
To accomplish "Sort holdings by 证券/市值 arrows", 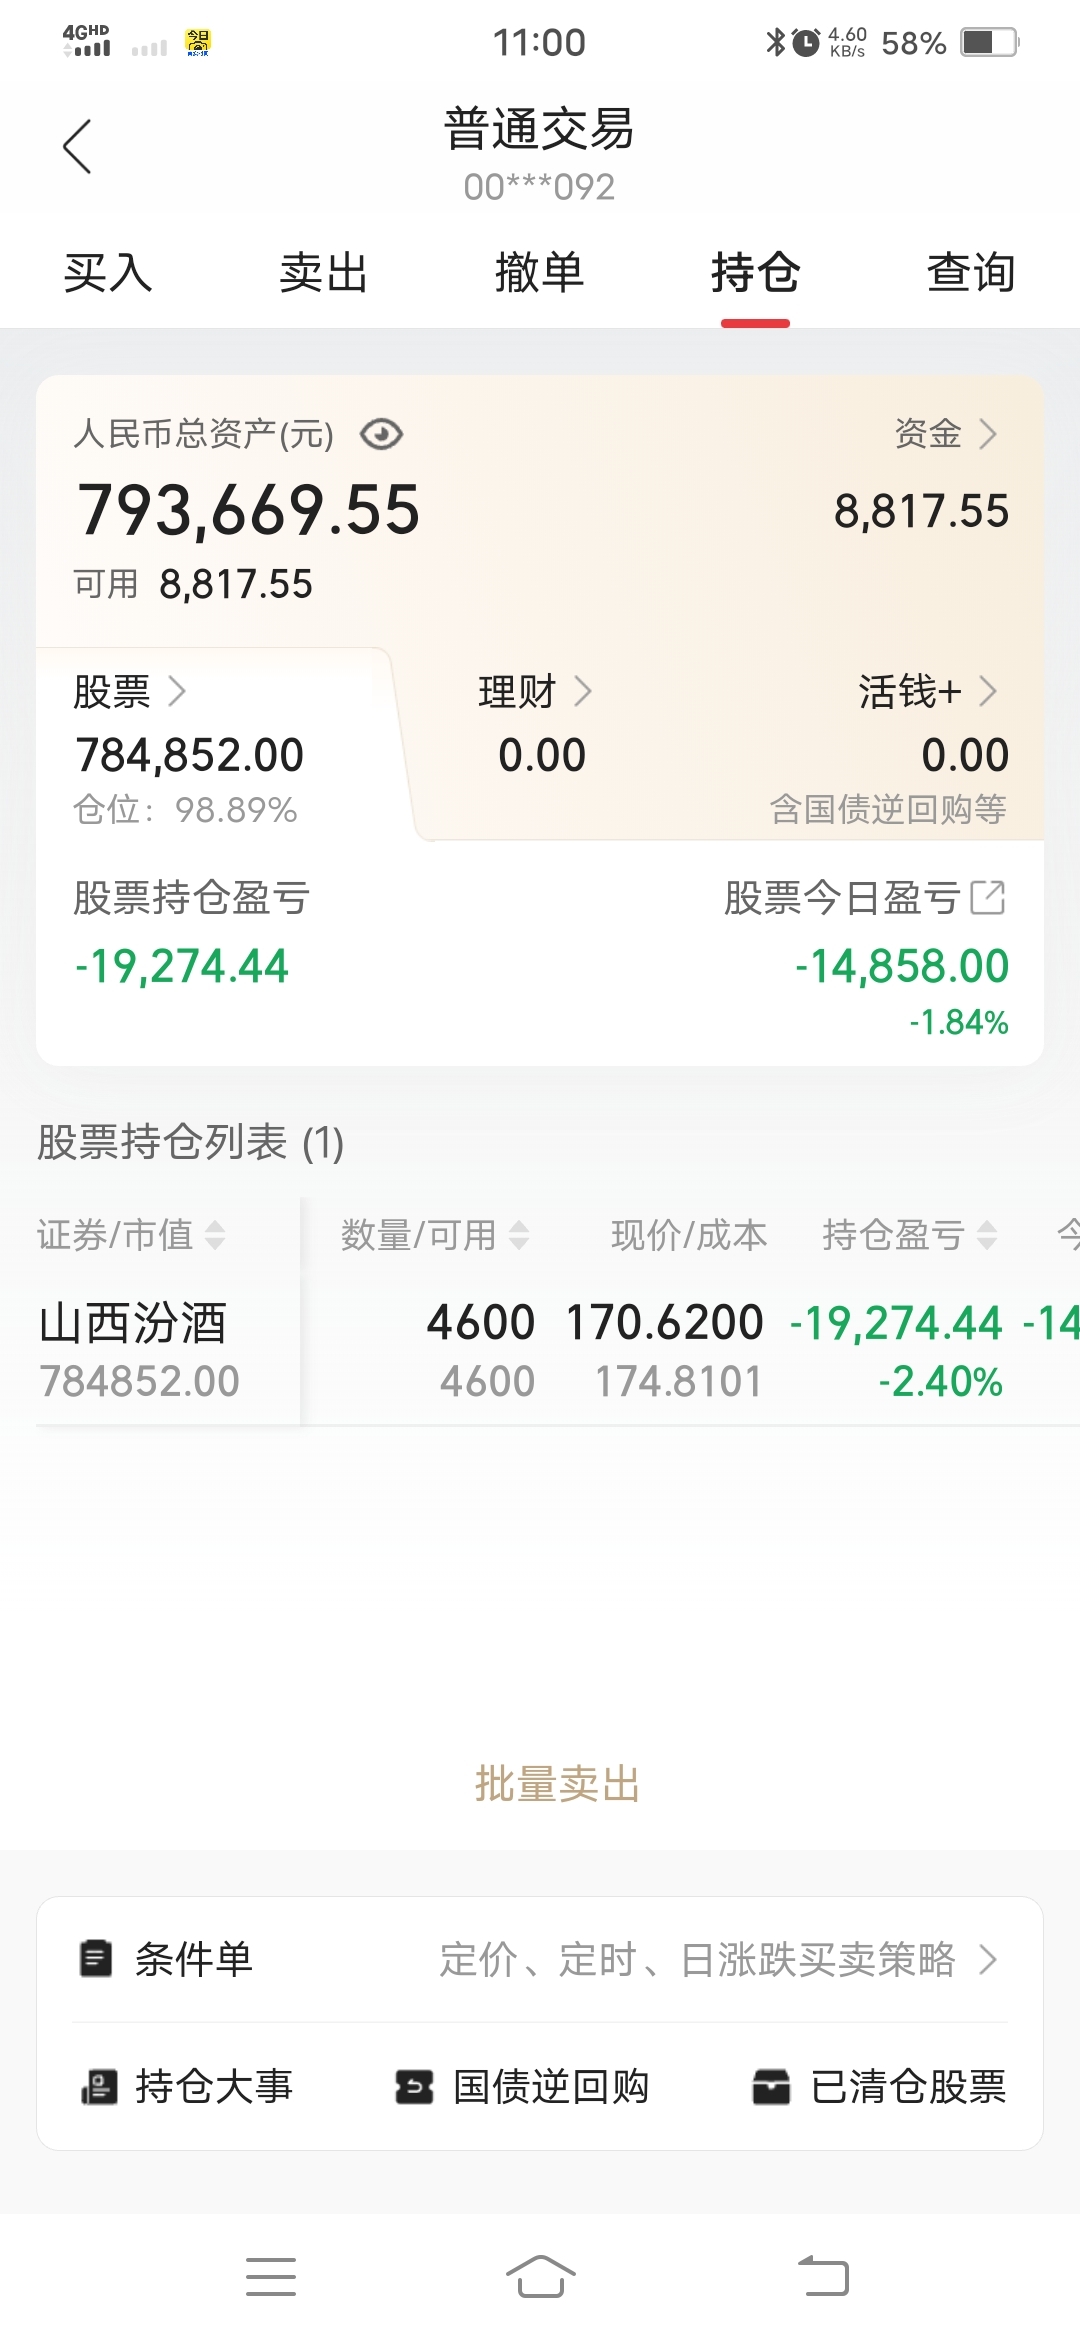I will 215,1235.
